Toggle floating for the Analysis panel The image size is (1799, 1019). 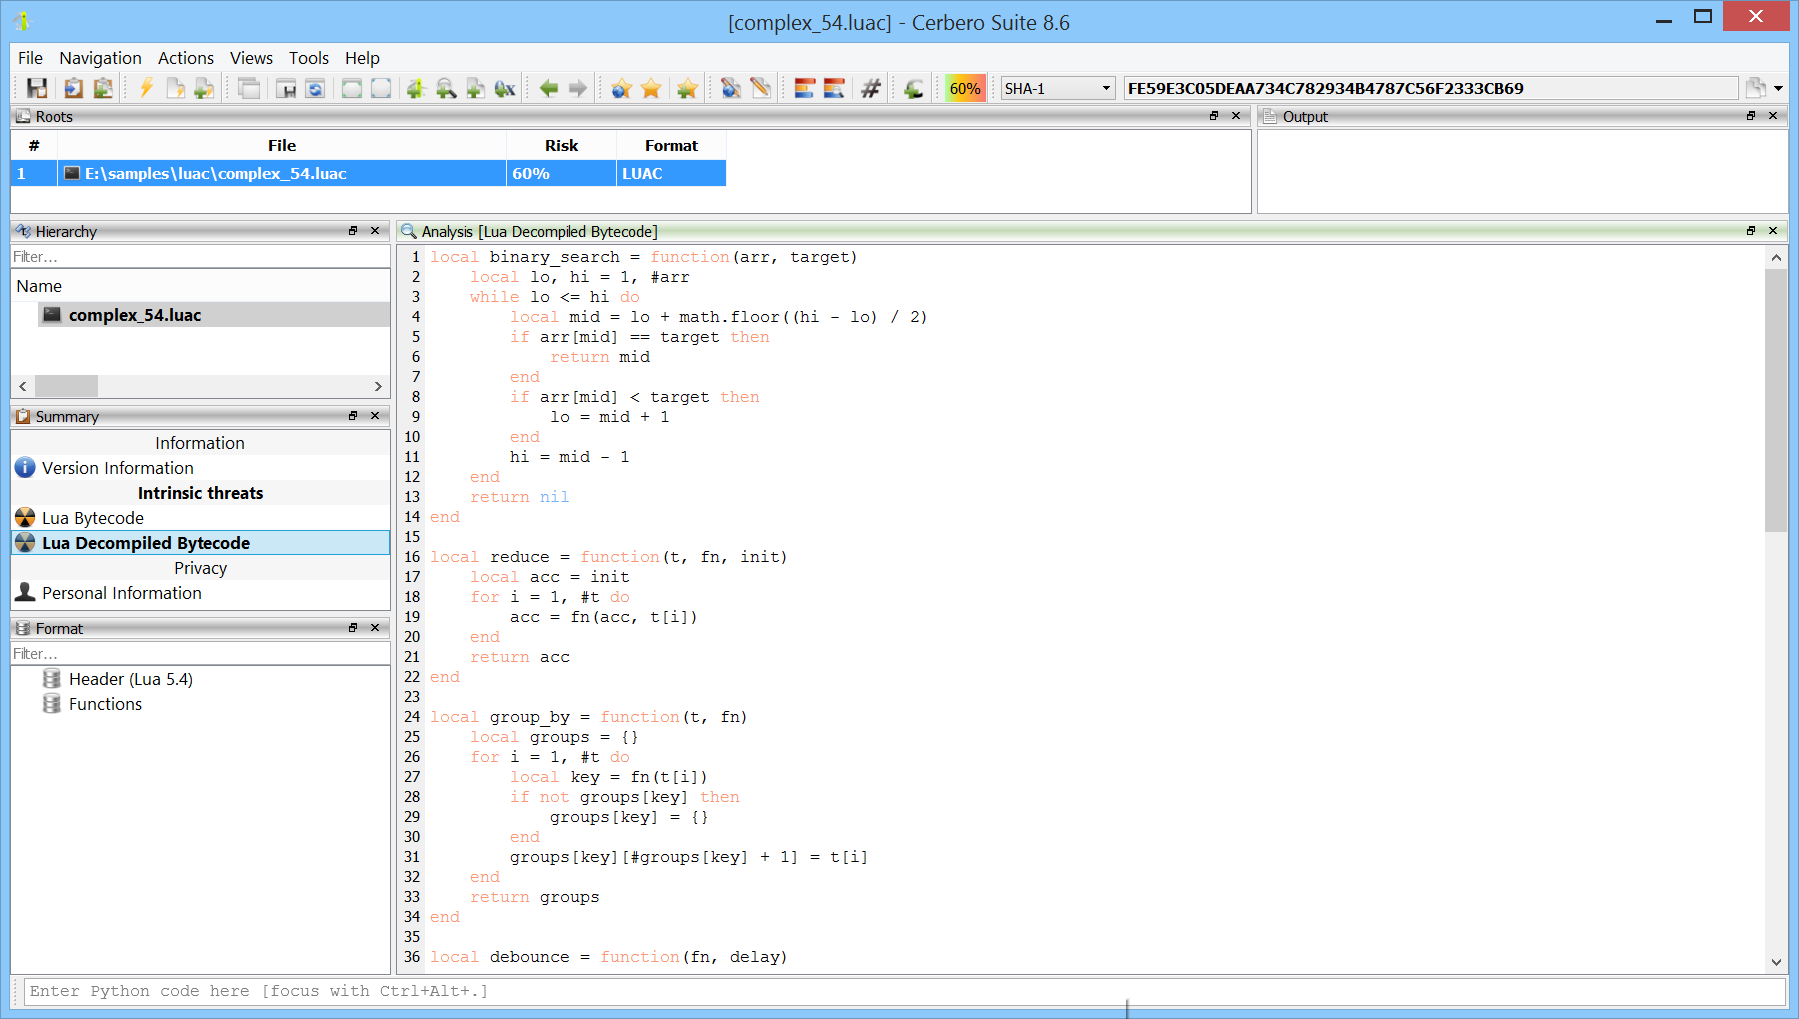[1750, 231]
